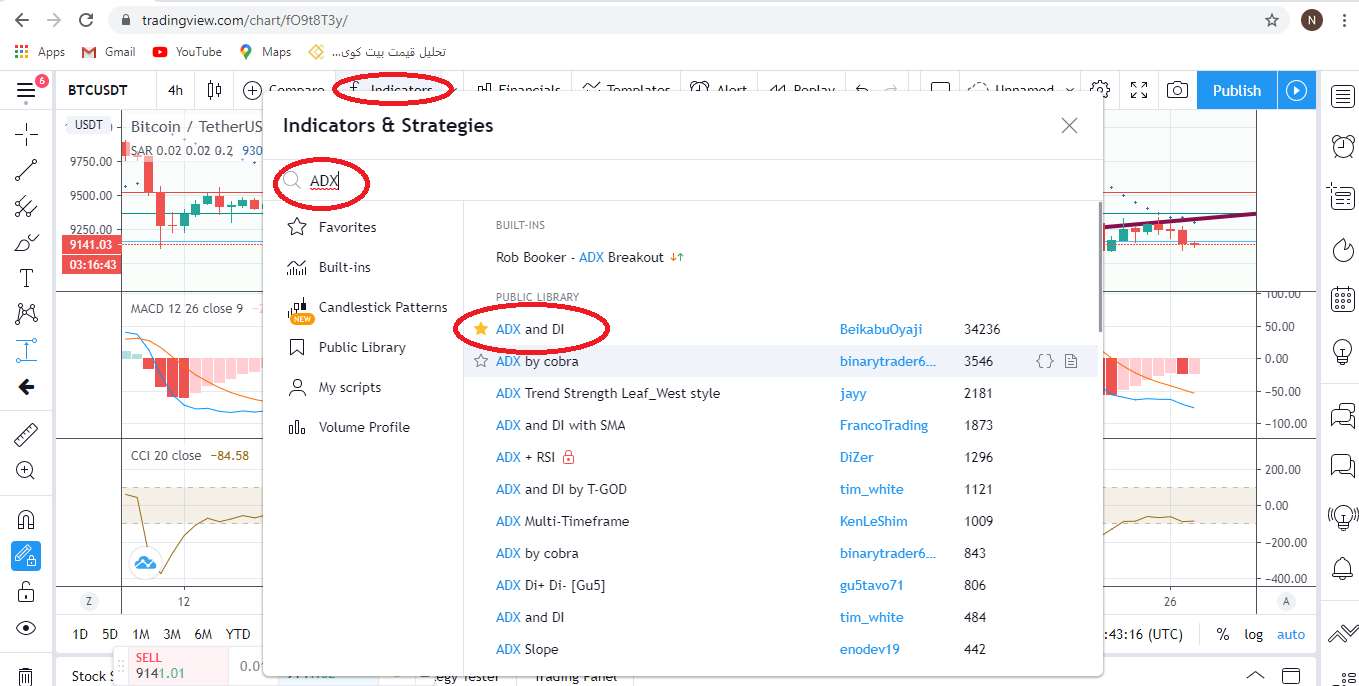The width and height of the screenshot is (1359, 686).
Task: Enter fullscreen chart mode
Action: click(x=1139, y=90)
